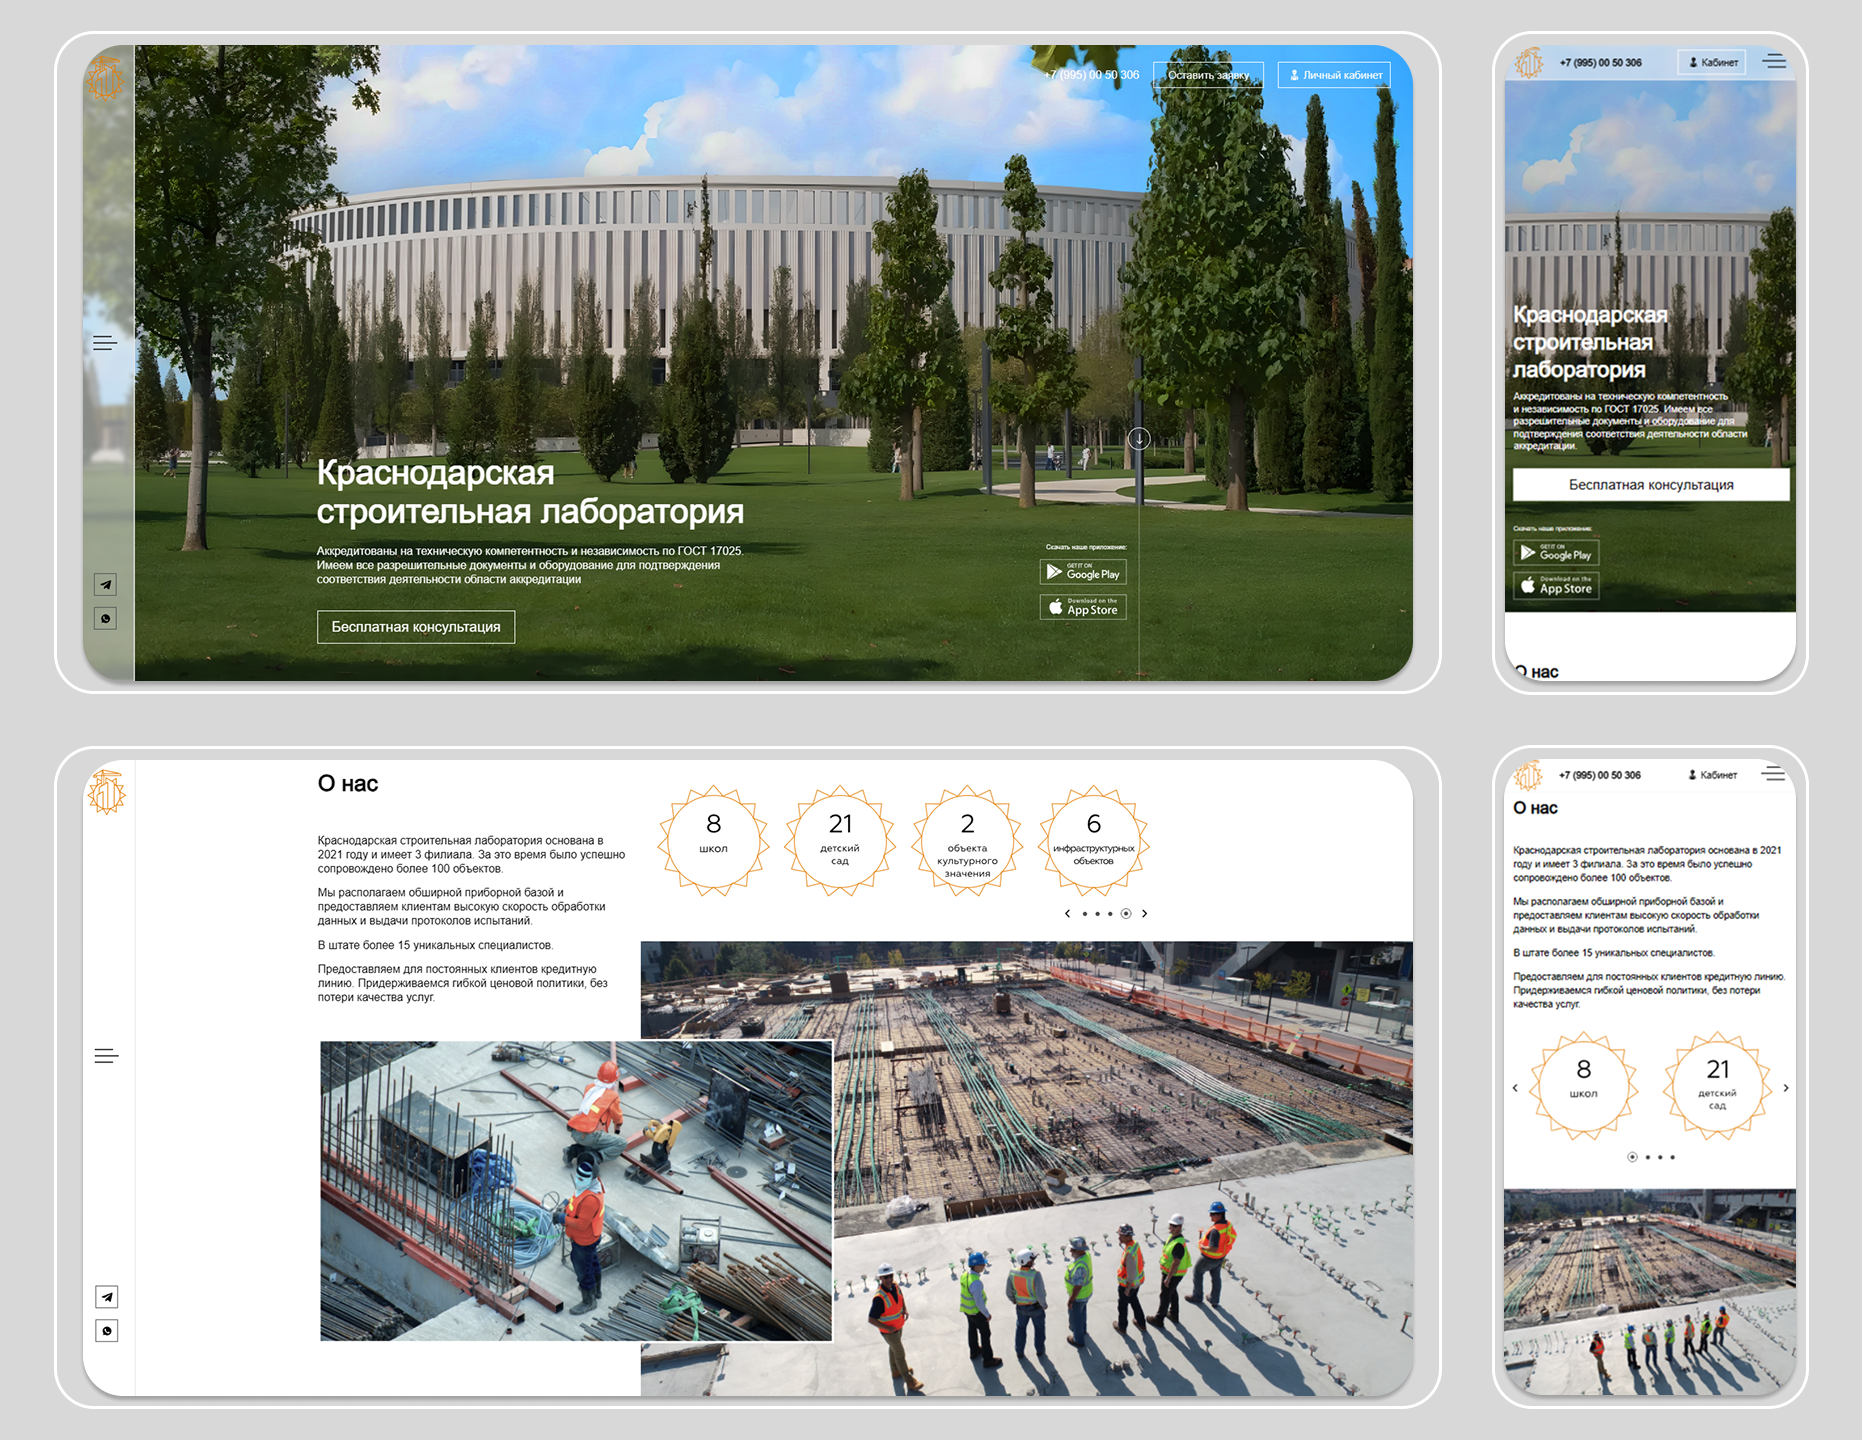Select fourth dot of mobile stats carousel
The image size is (1862, 1440).
click(1672, 1157)
